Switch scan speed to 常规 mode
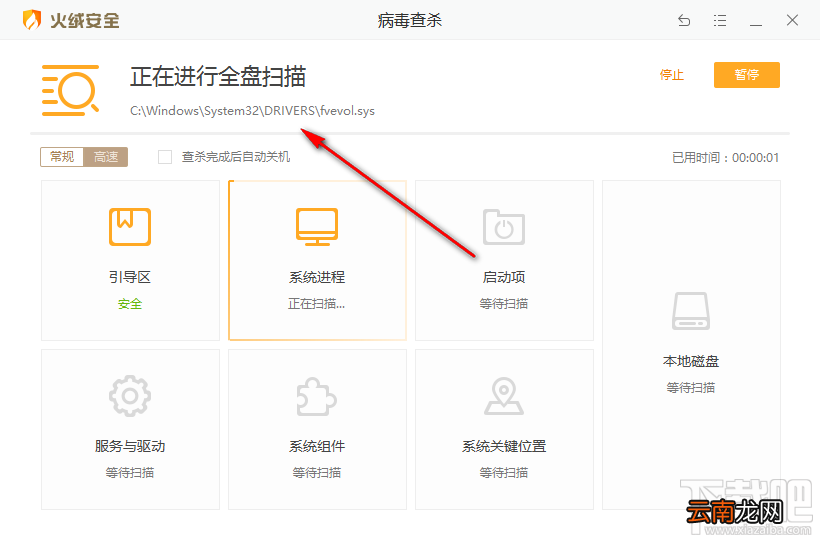The image size is (820, 540). 62,156
